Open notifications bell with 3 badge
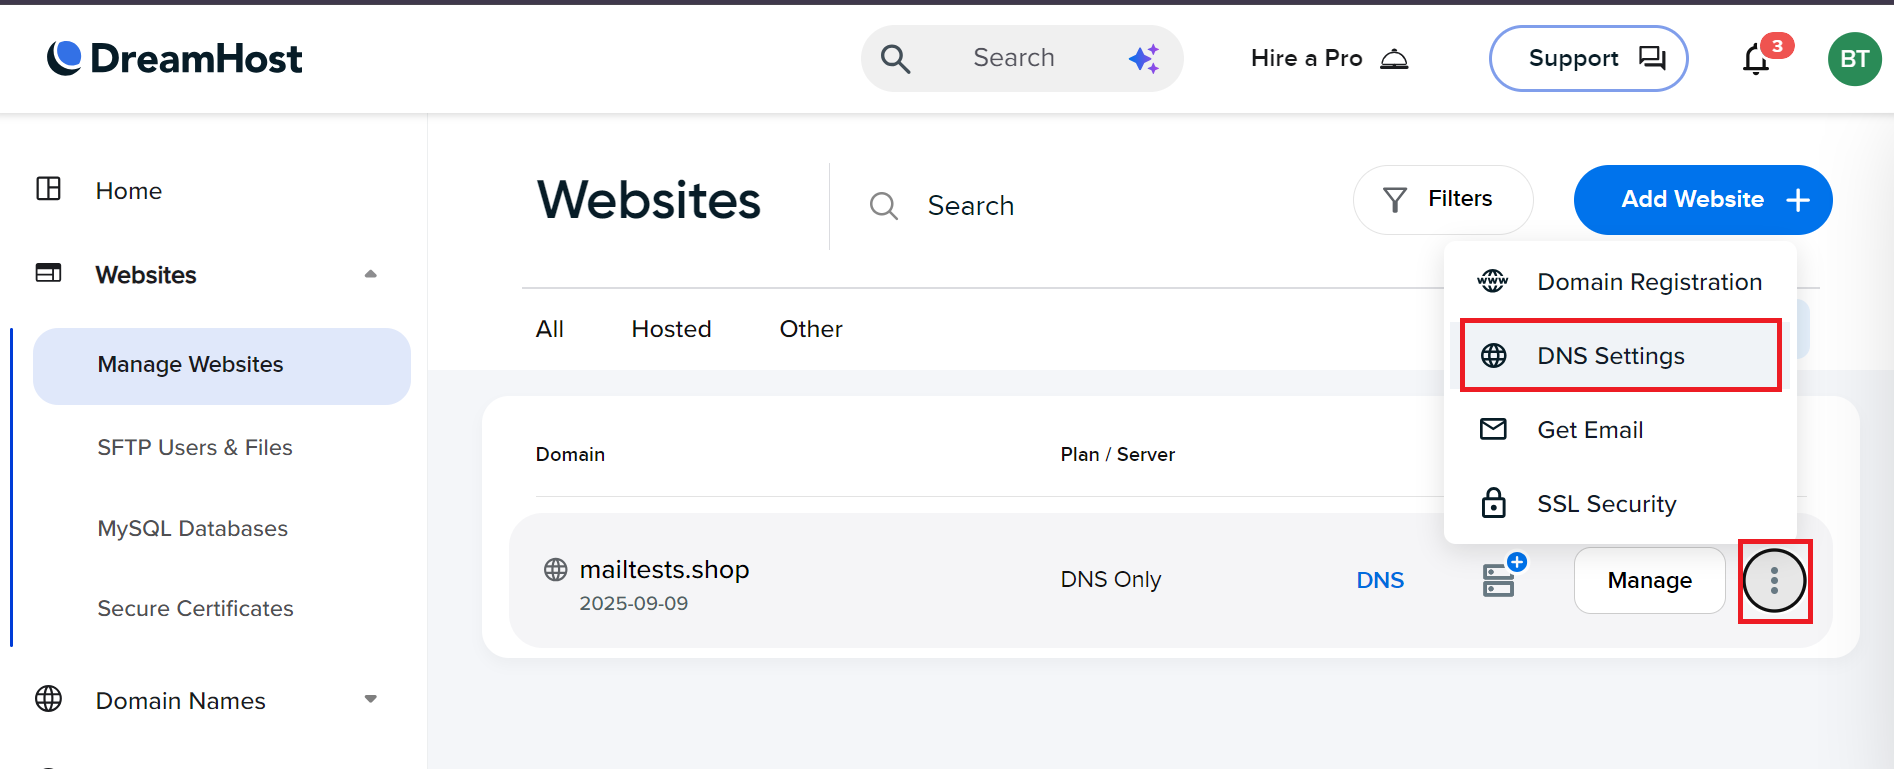Image resolution: width=1894 pixels, height=769 pixels. point(1756,59)
